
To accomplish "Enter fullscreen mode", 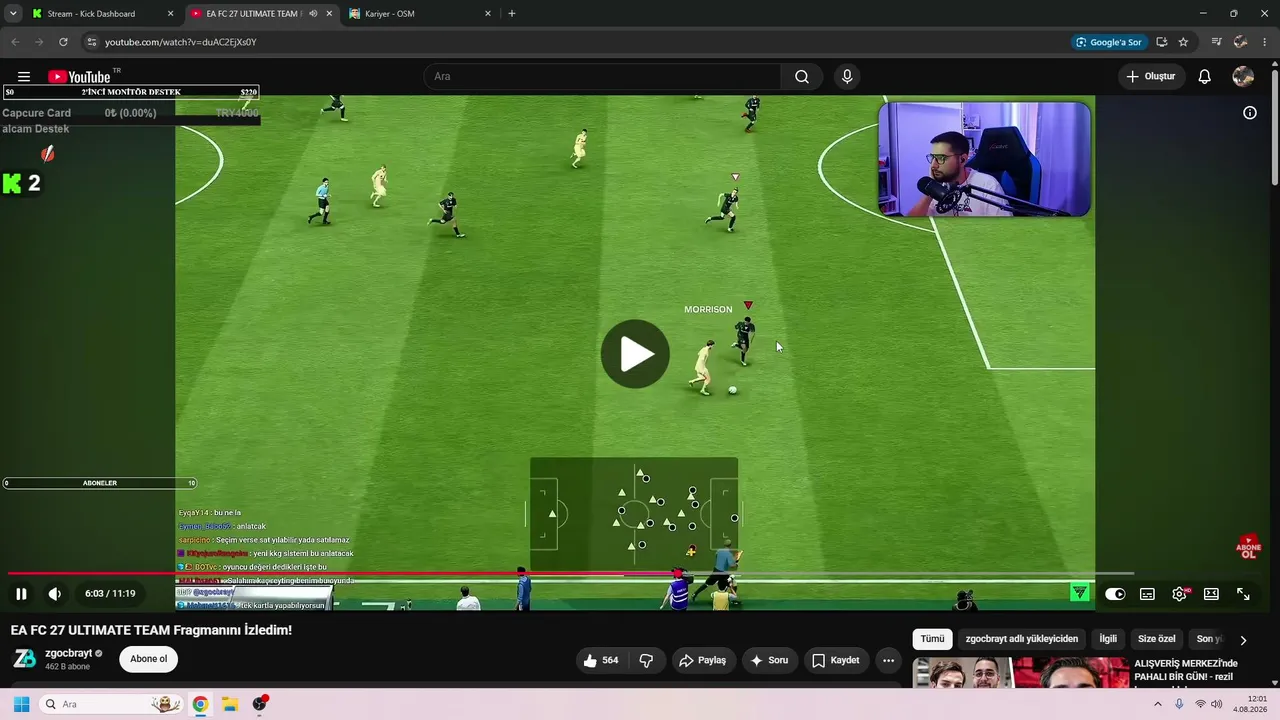I will (1243, 594).
